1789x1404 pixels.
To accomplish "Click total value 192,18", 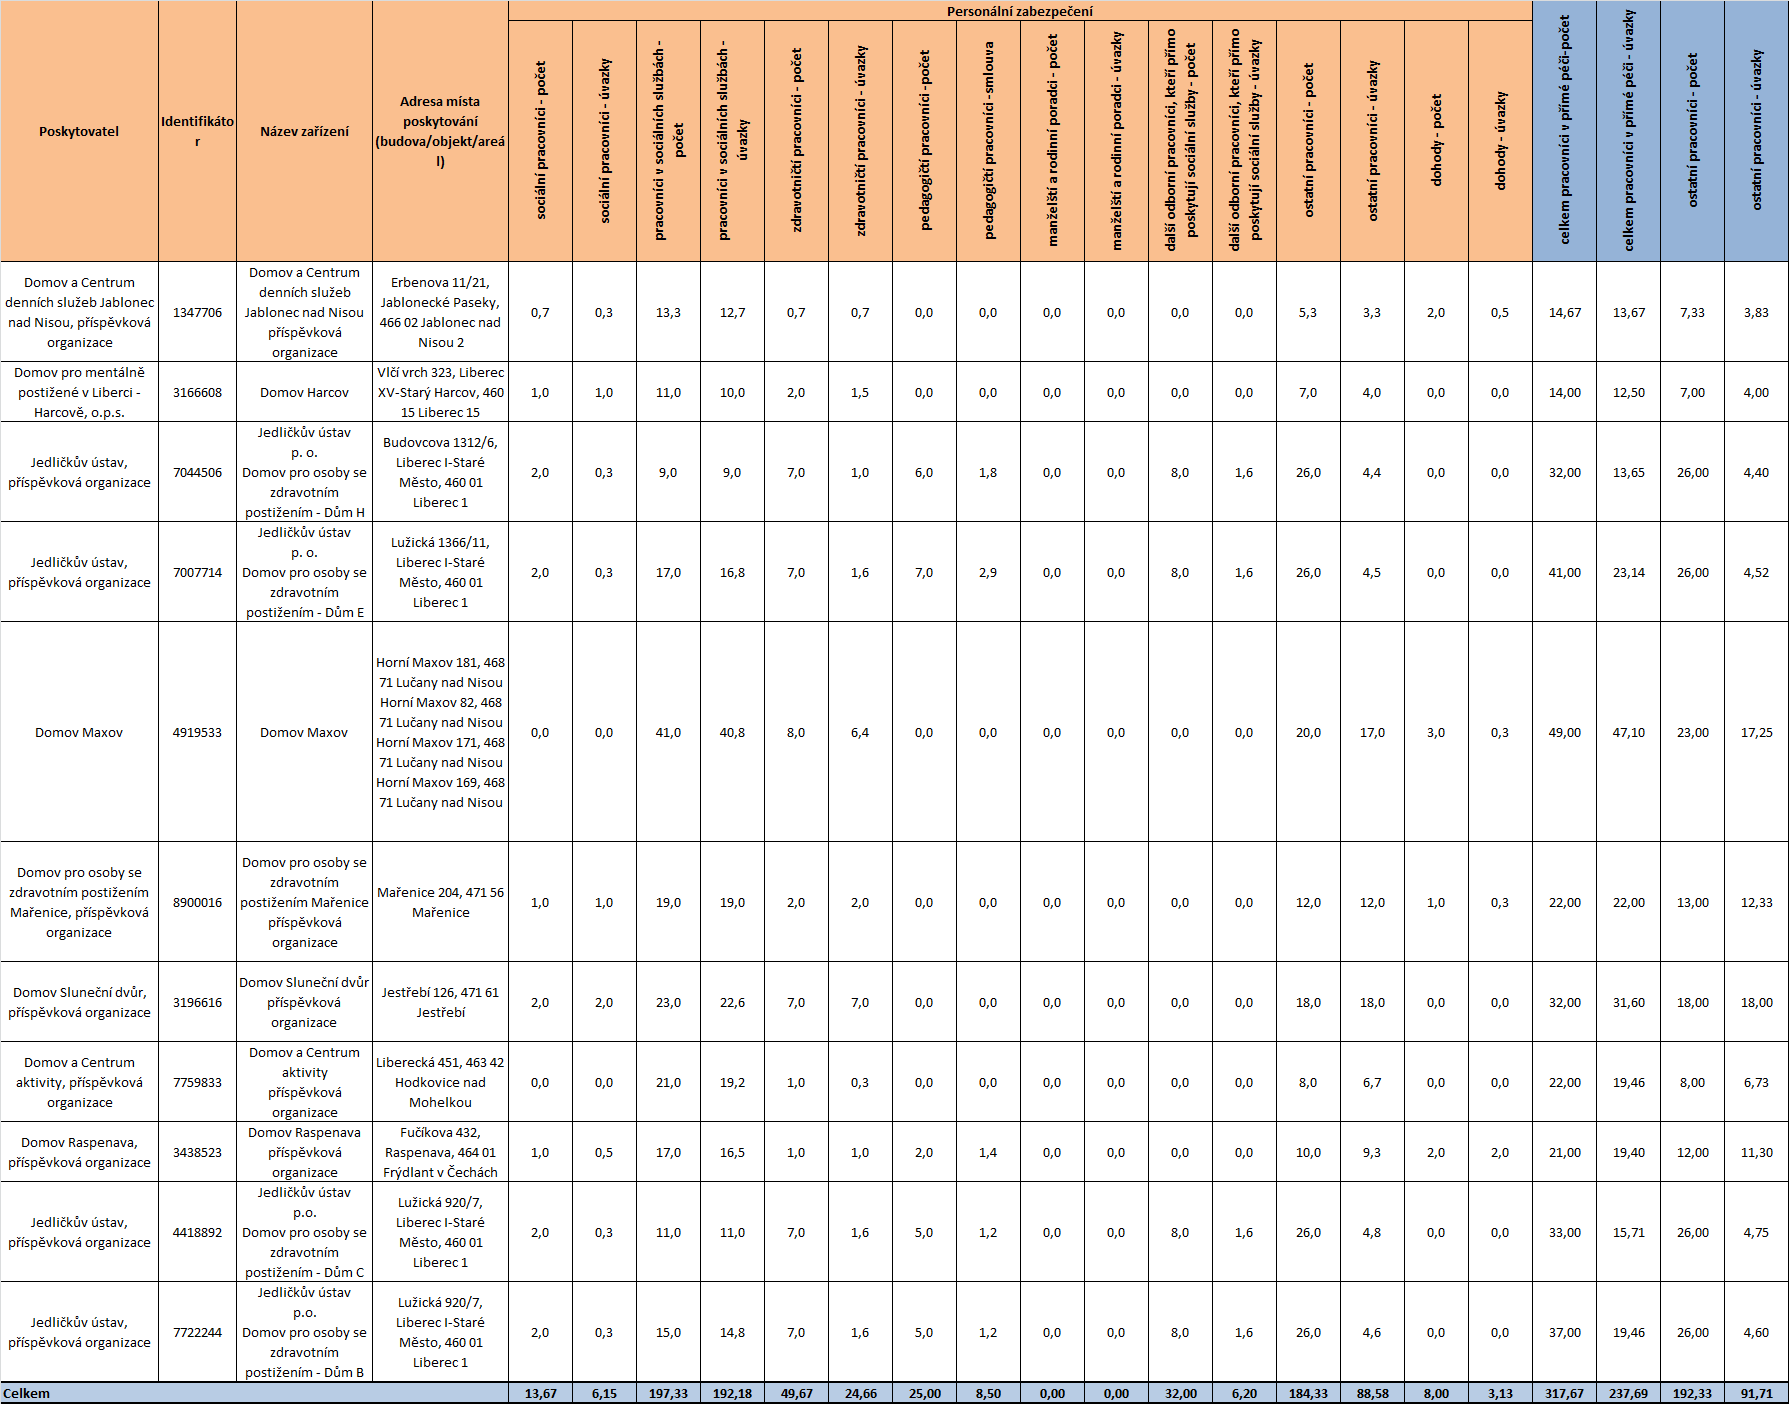I will pyautogui.click(x=732, y=1393).
